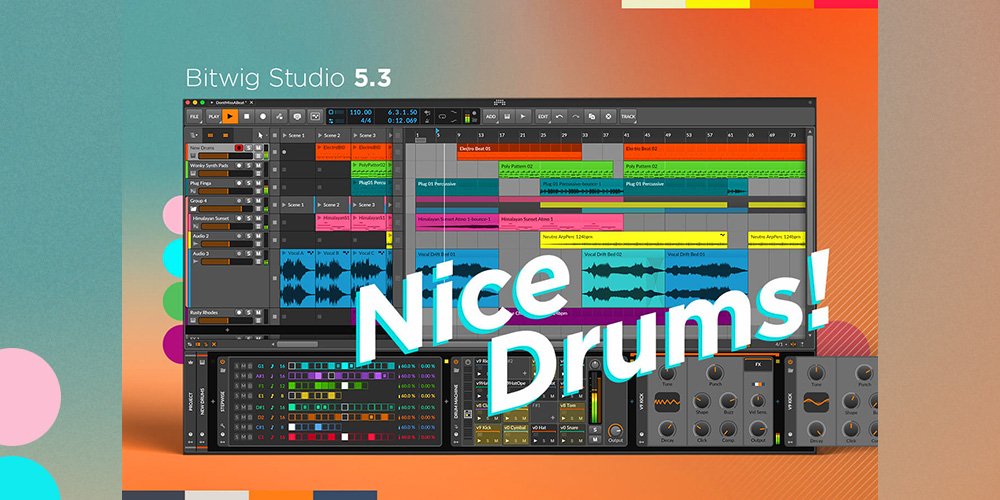Collapse the Group 4 folder icon
This screenshot has height=500, width=1000.
point(193,209)
